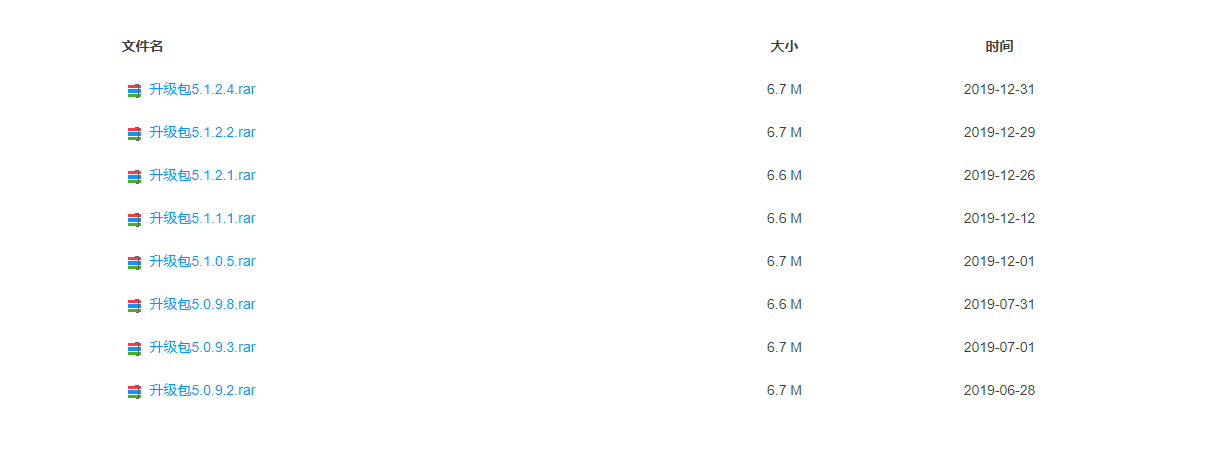Download 升级包5.1.0.5.rar upgrade package
This screenshot has height=459, width=1214.
(x=202, y=261)
